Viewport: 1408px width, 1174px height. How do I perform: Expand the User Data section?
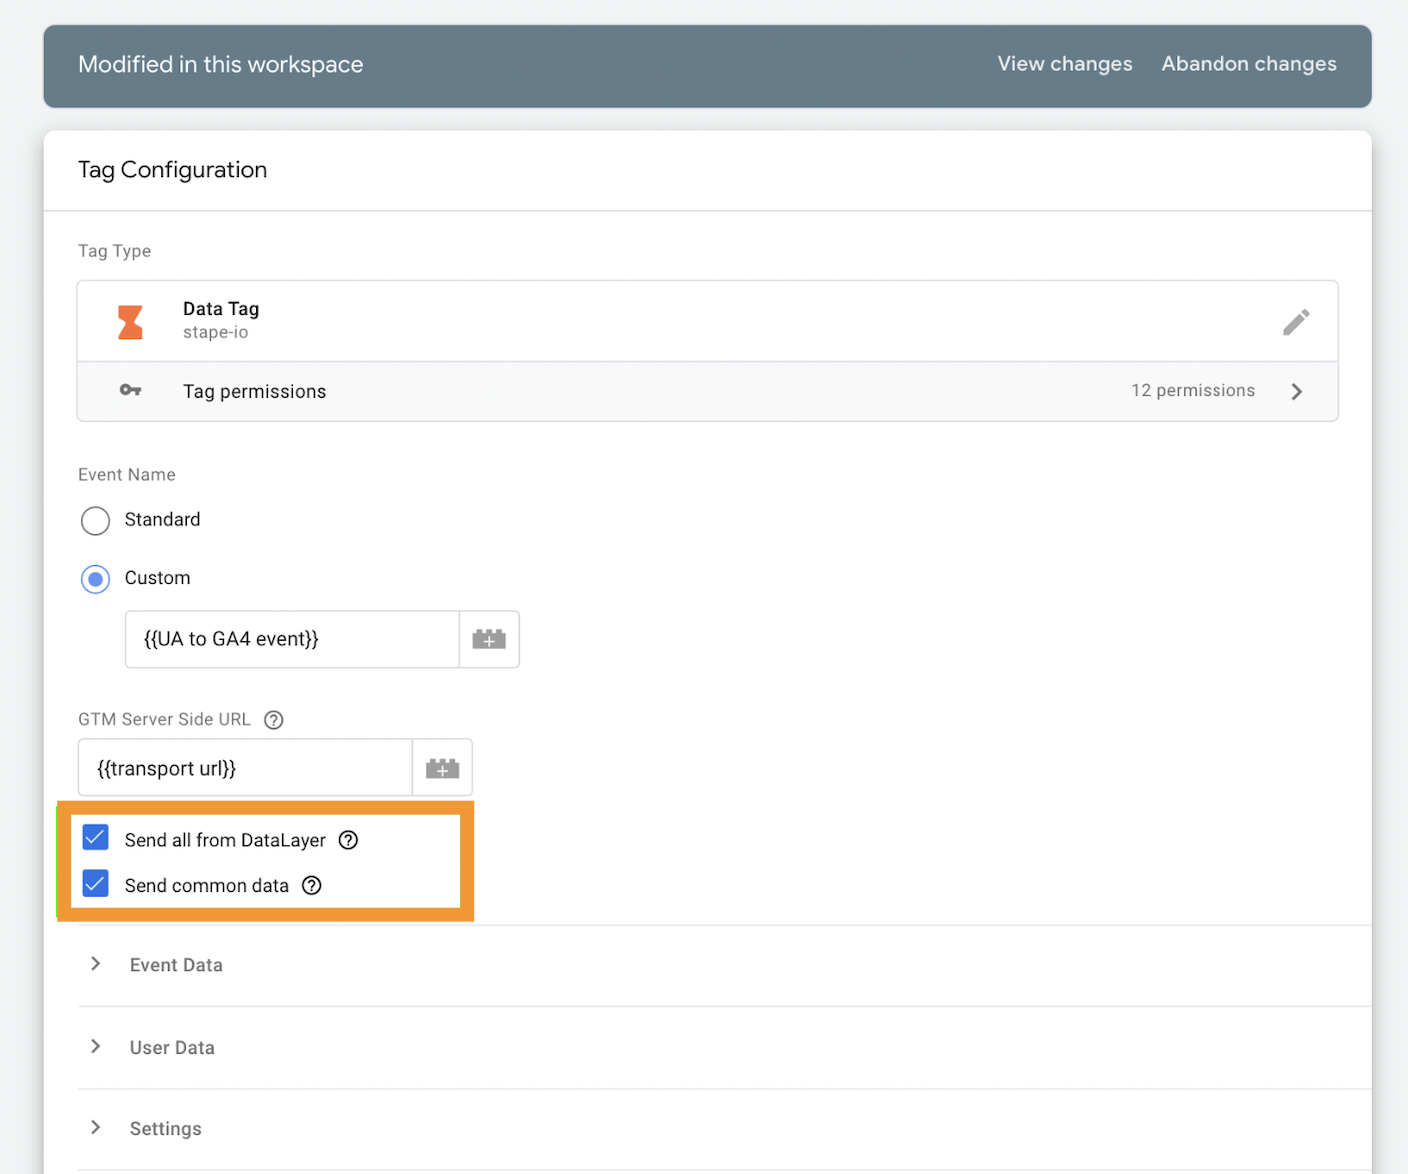pos(95,1046)
